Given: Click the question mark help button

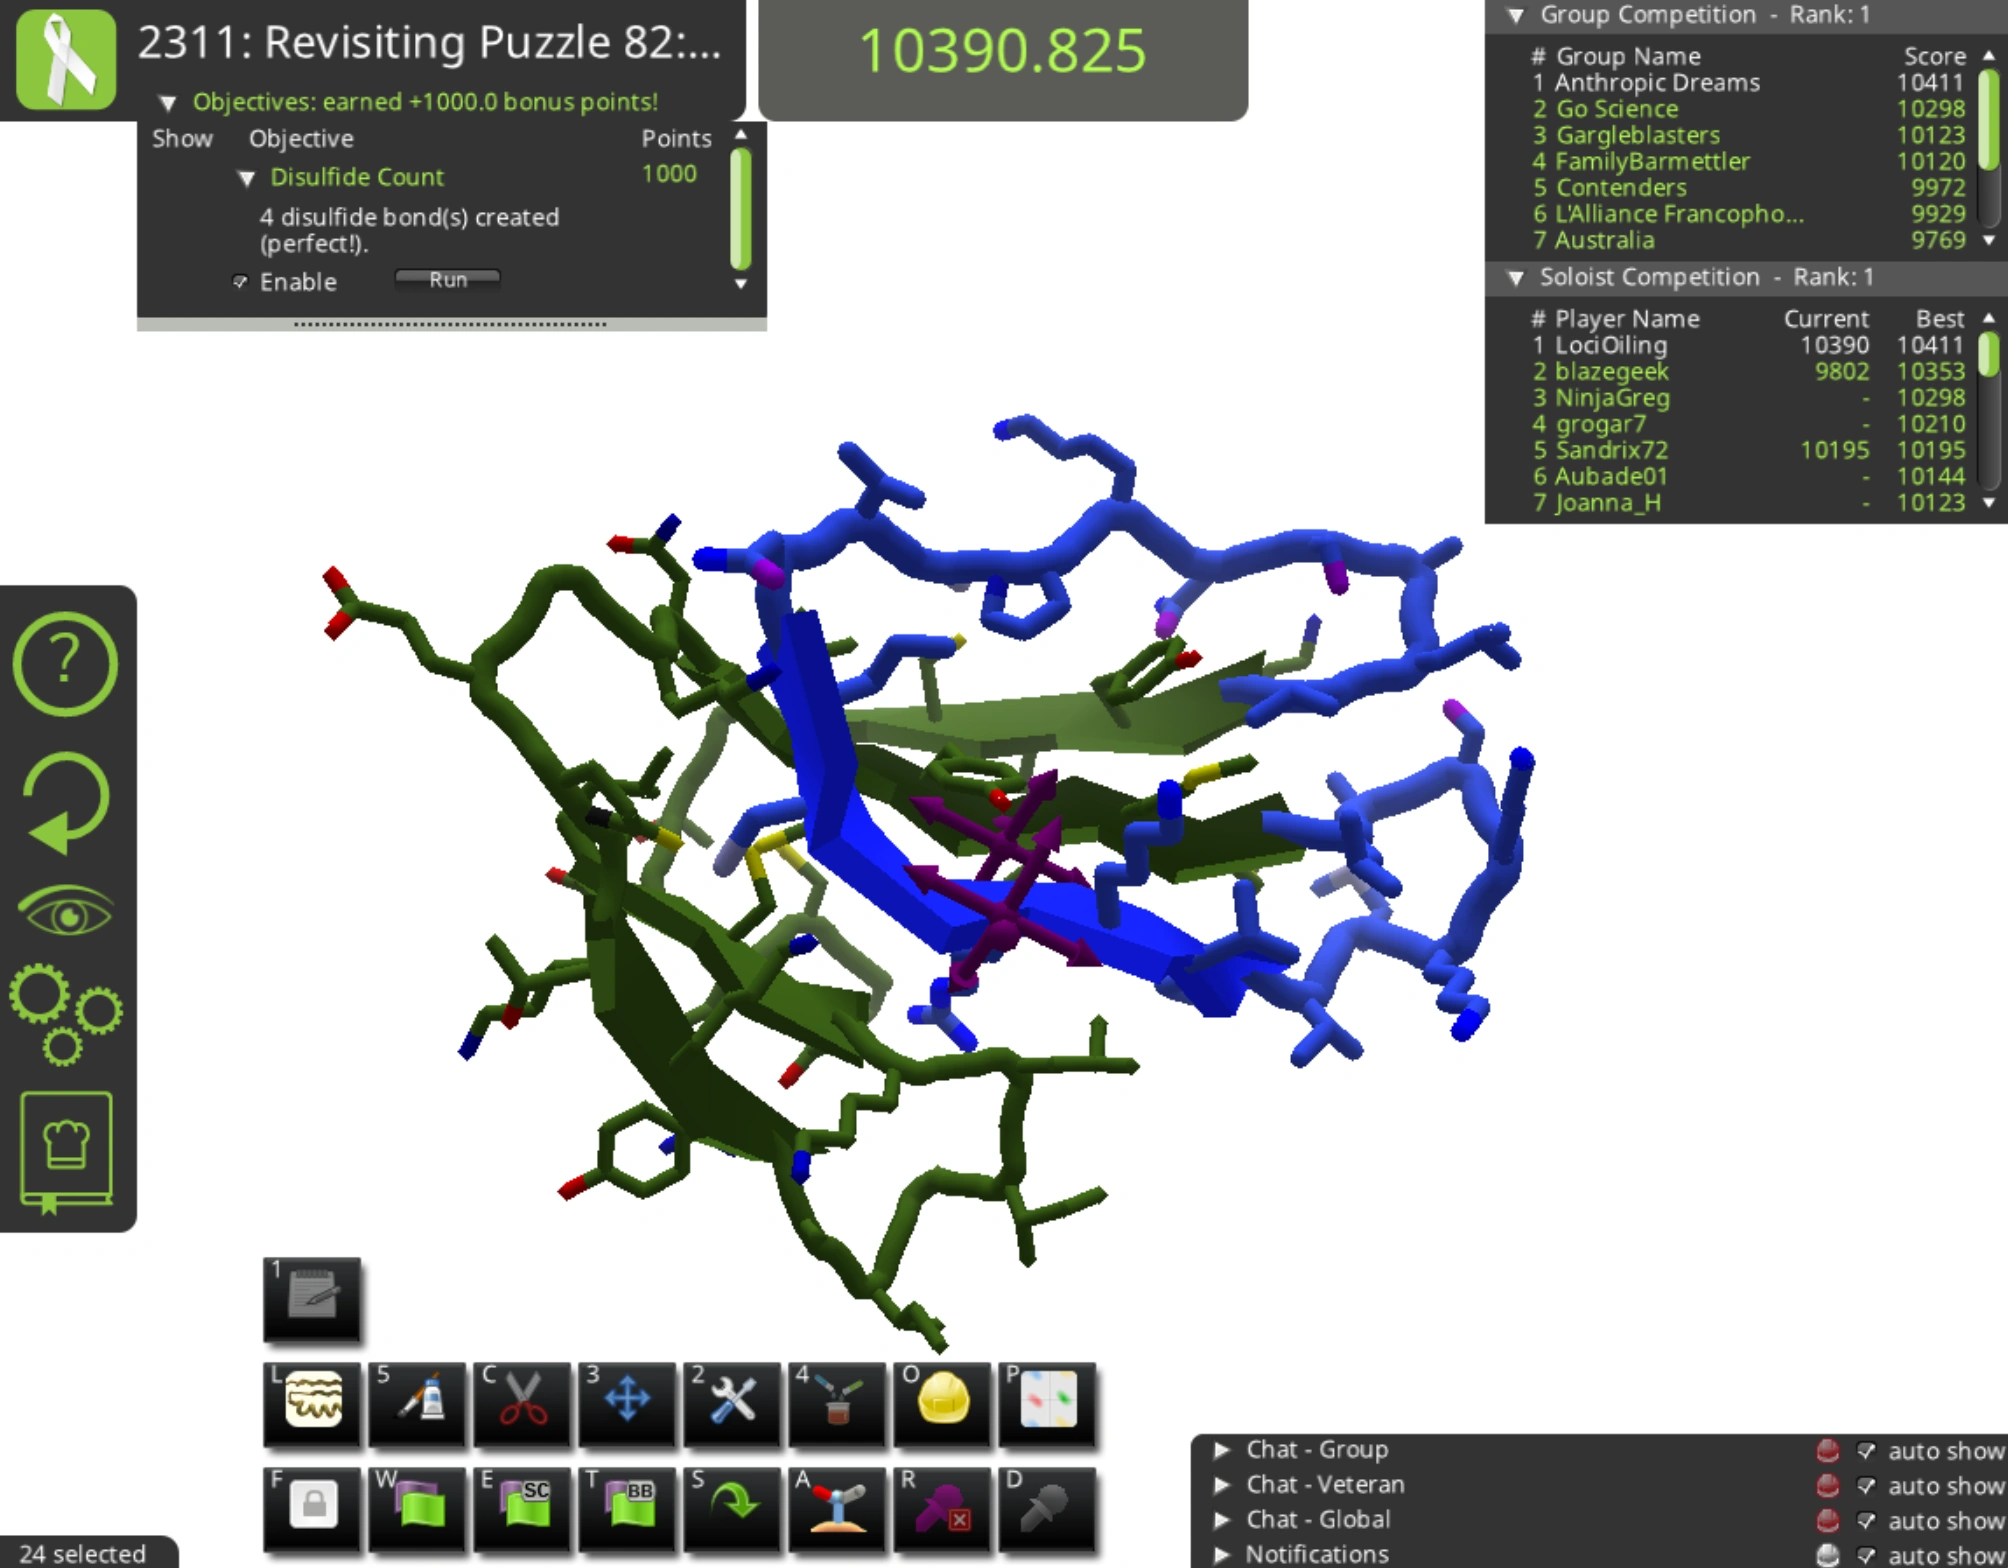Looking at the screenshot, I should [66, 662].
